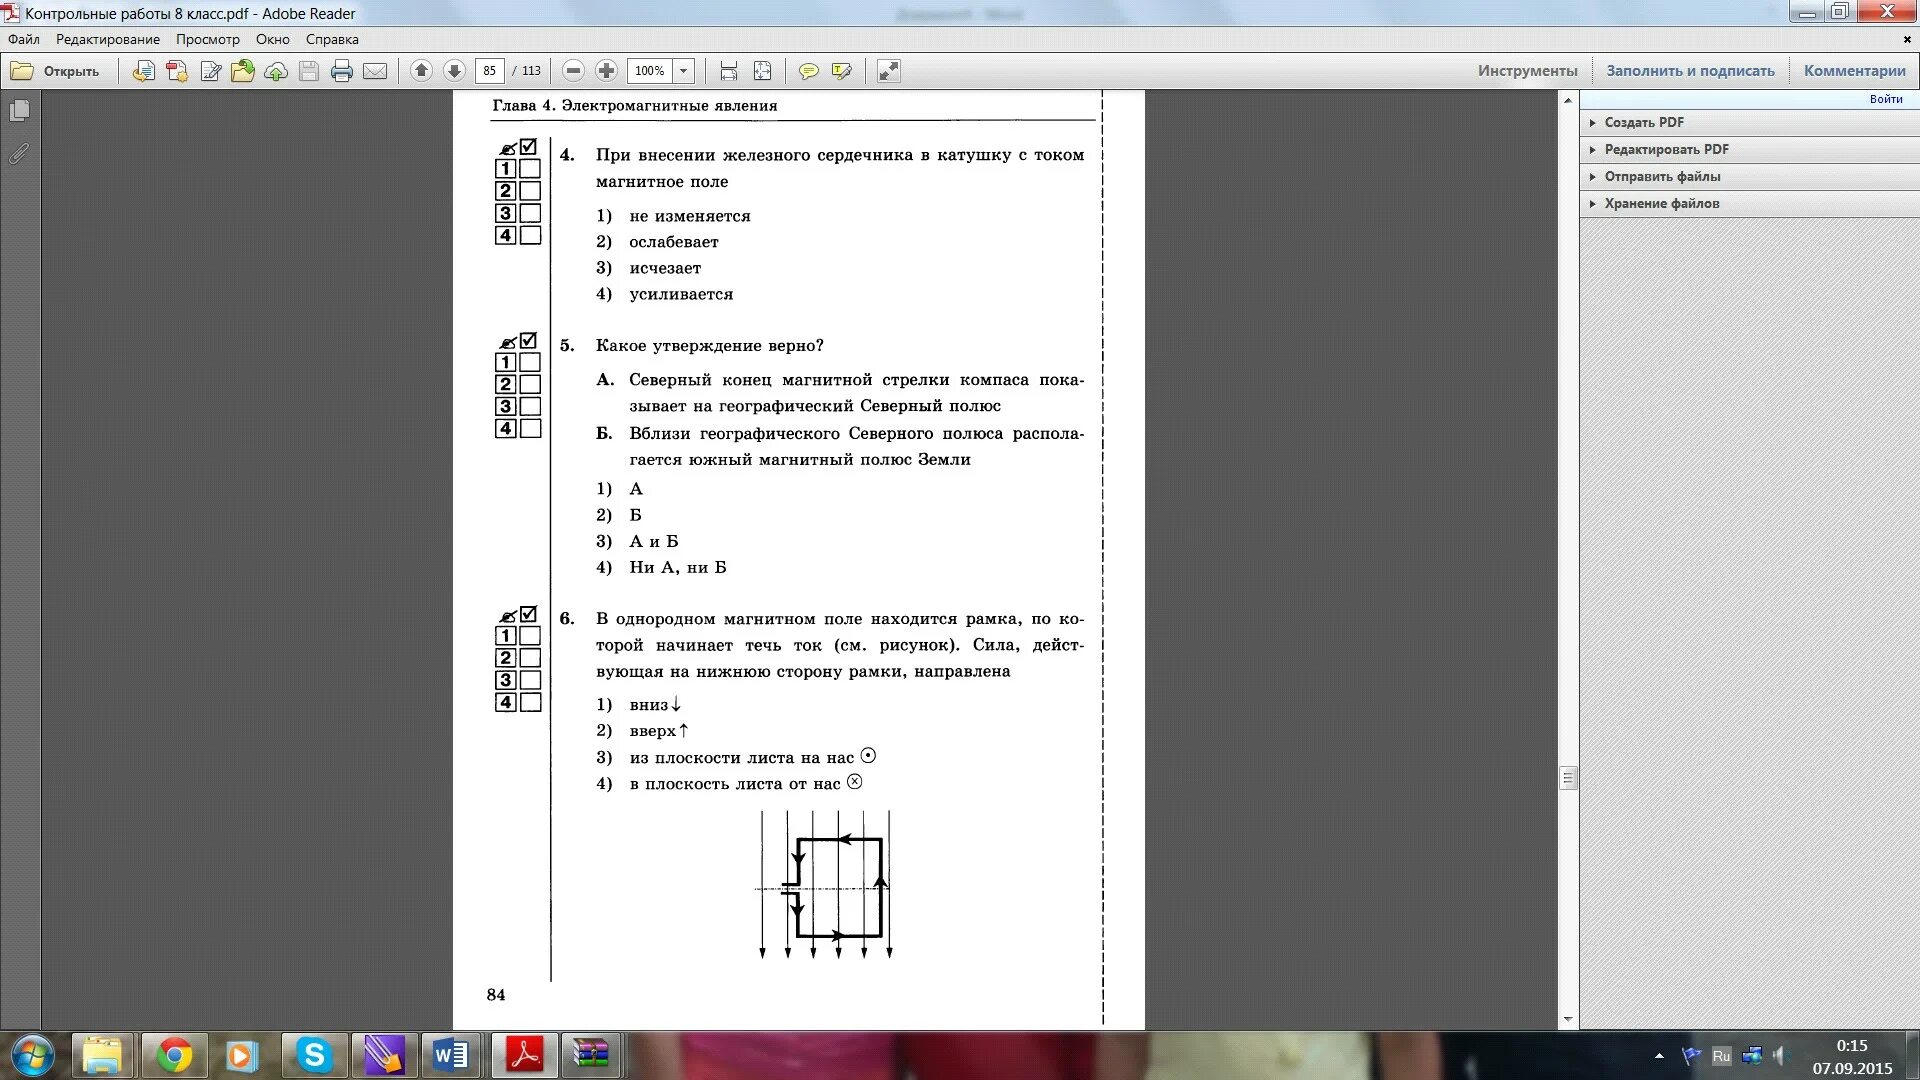Open the zoom level dropdown arrow
1920x1080 pixels.
[684, 71]
